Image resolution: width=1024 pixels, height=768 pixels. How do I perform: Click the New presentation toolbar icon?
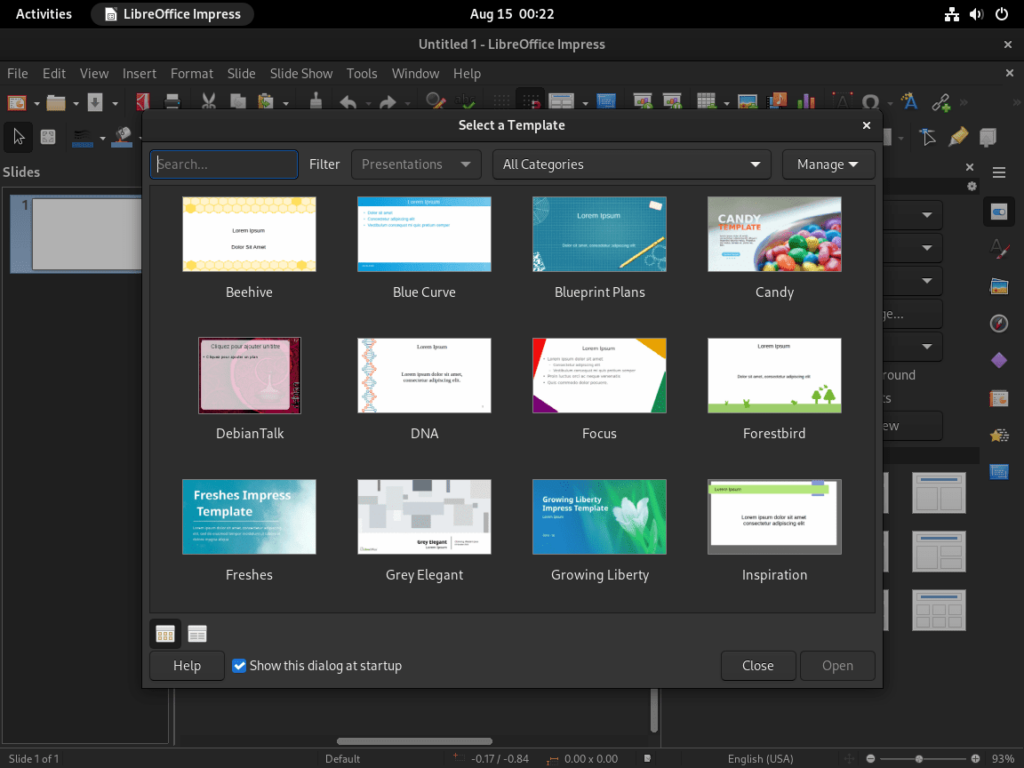point(17,103)
